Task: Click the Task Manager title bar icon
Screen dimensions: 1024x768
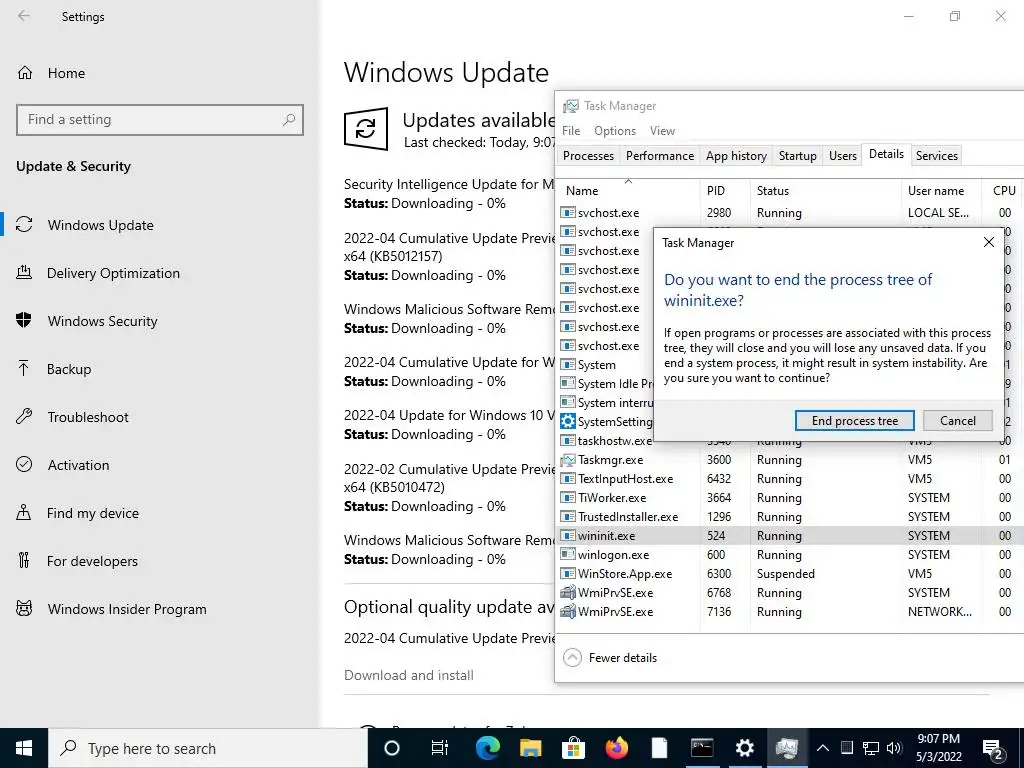Action: pos(571,106)
